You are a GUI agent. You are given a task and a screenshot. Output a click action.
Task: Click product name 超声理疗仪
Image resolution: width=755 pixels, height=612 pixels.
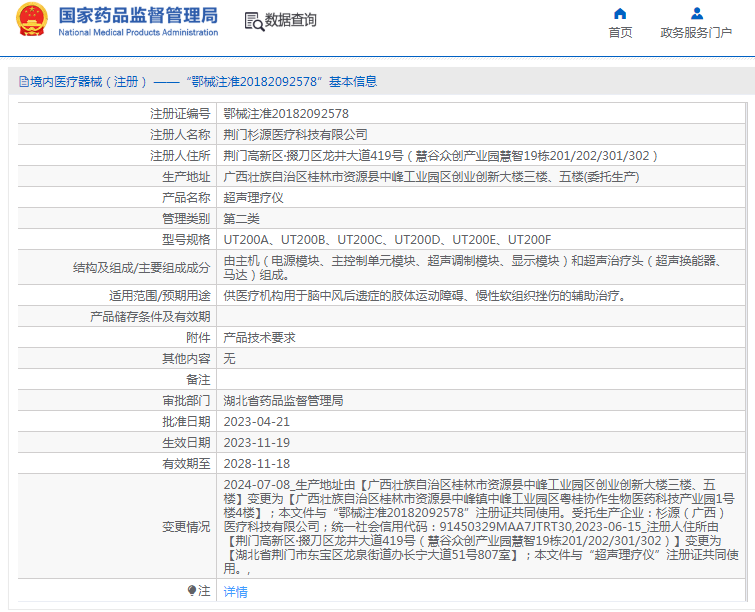point(253,197)
